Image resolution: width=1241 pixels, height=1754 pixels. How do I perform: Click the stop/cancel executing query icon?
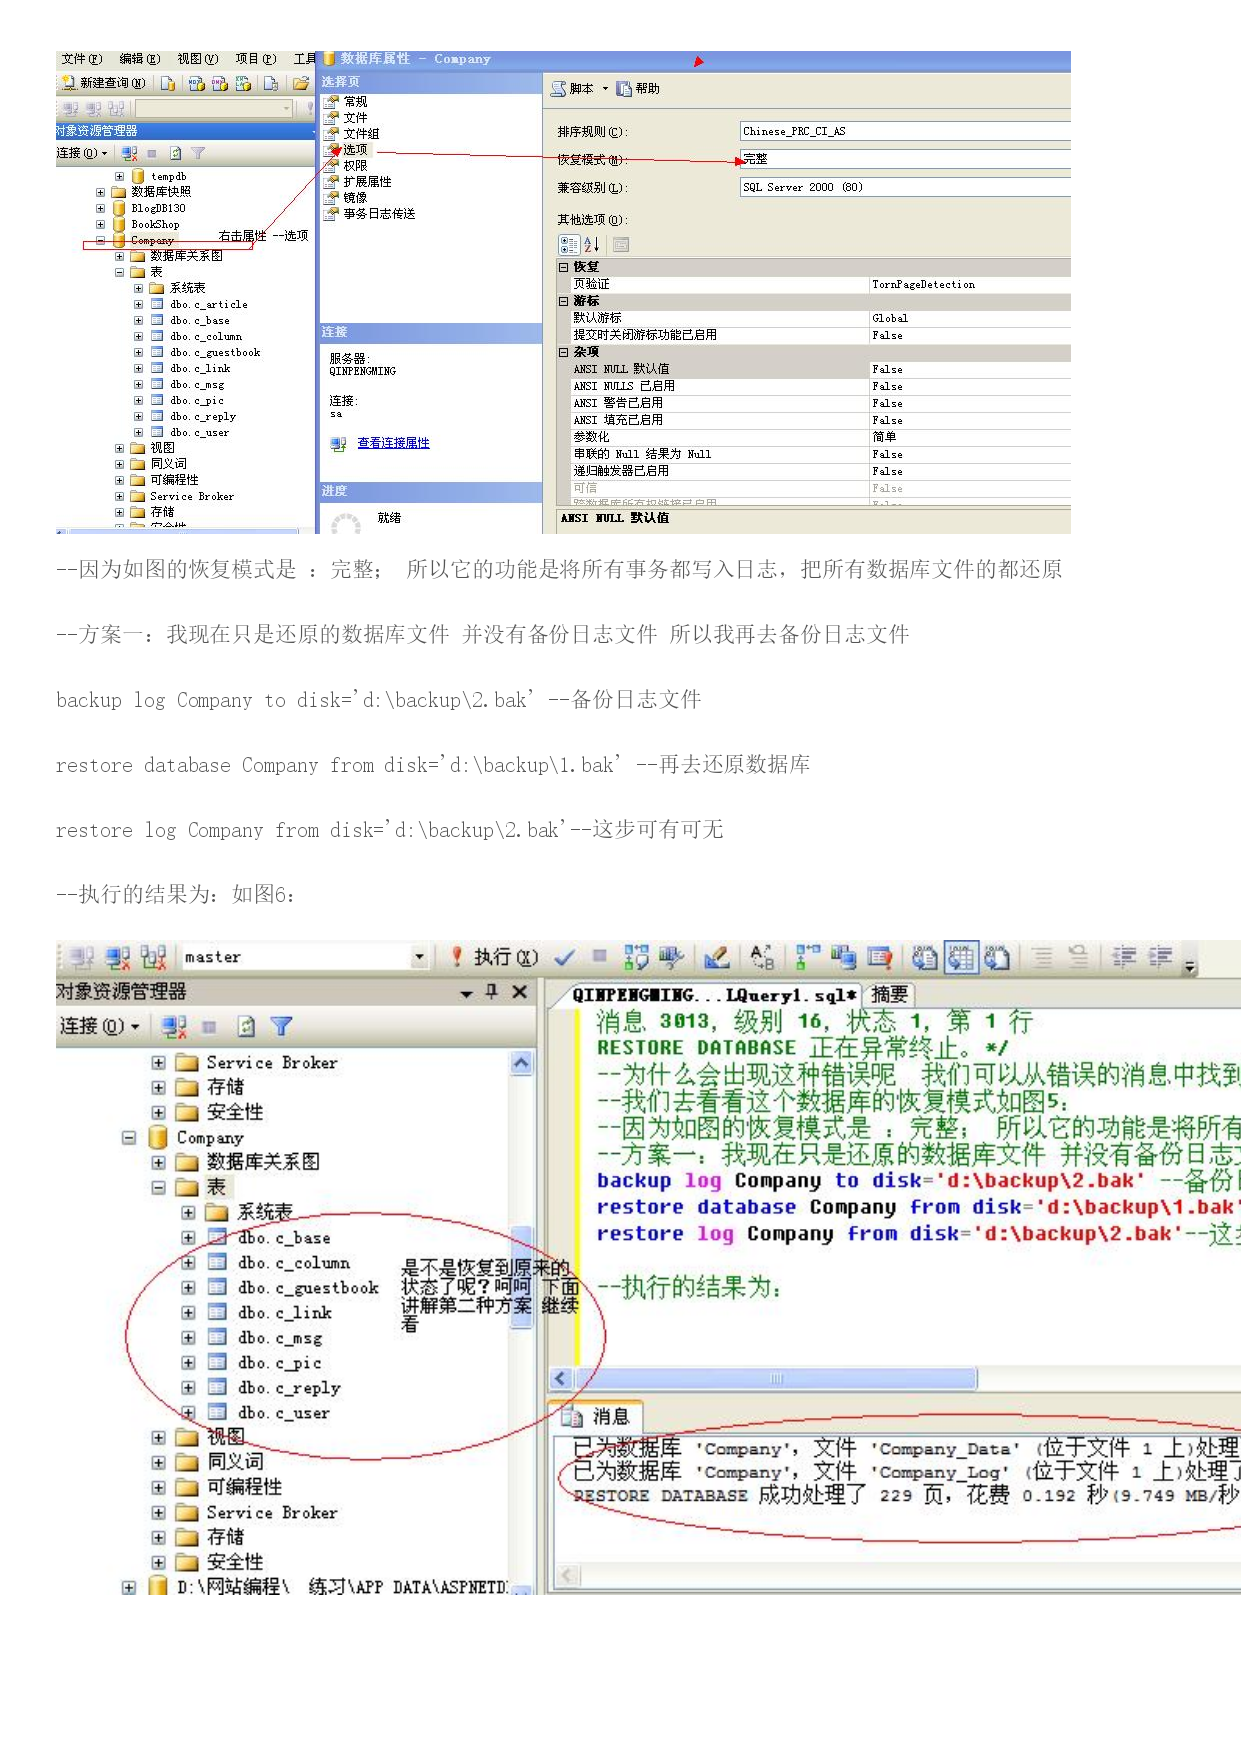[600, 956]
